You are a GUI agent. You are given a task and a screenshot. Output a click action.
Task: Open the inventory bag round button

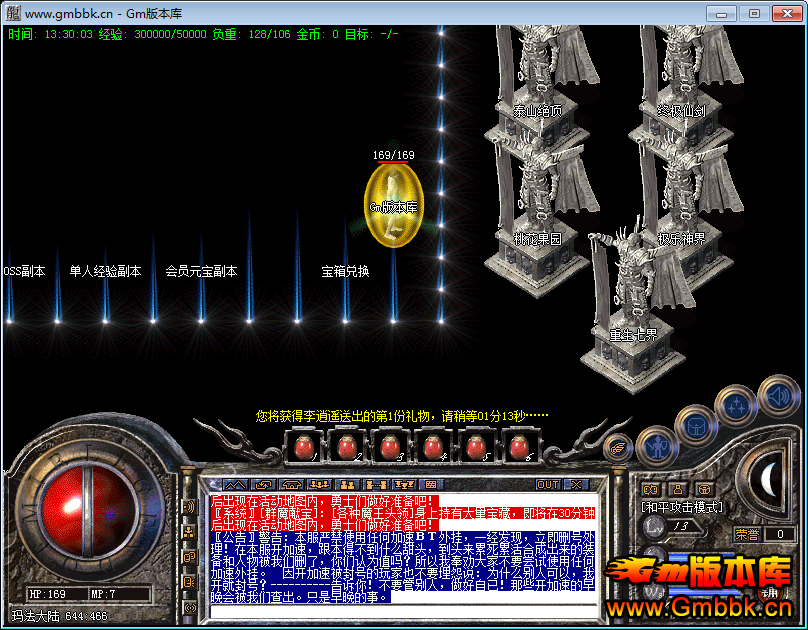[x=695, y=426]
